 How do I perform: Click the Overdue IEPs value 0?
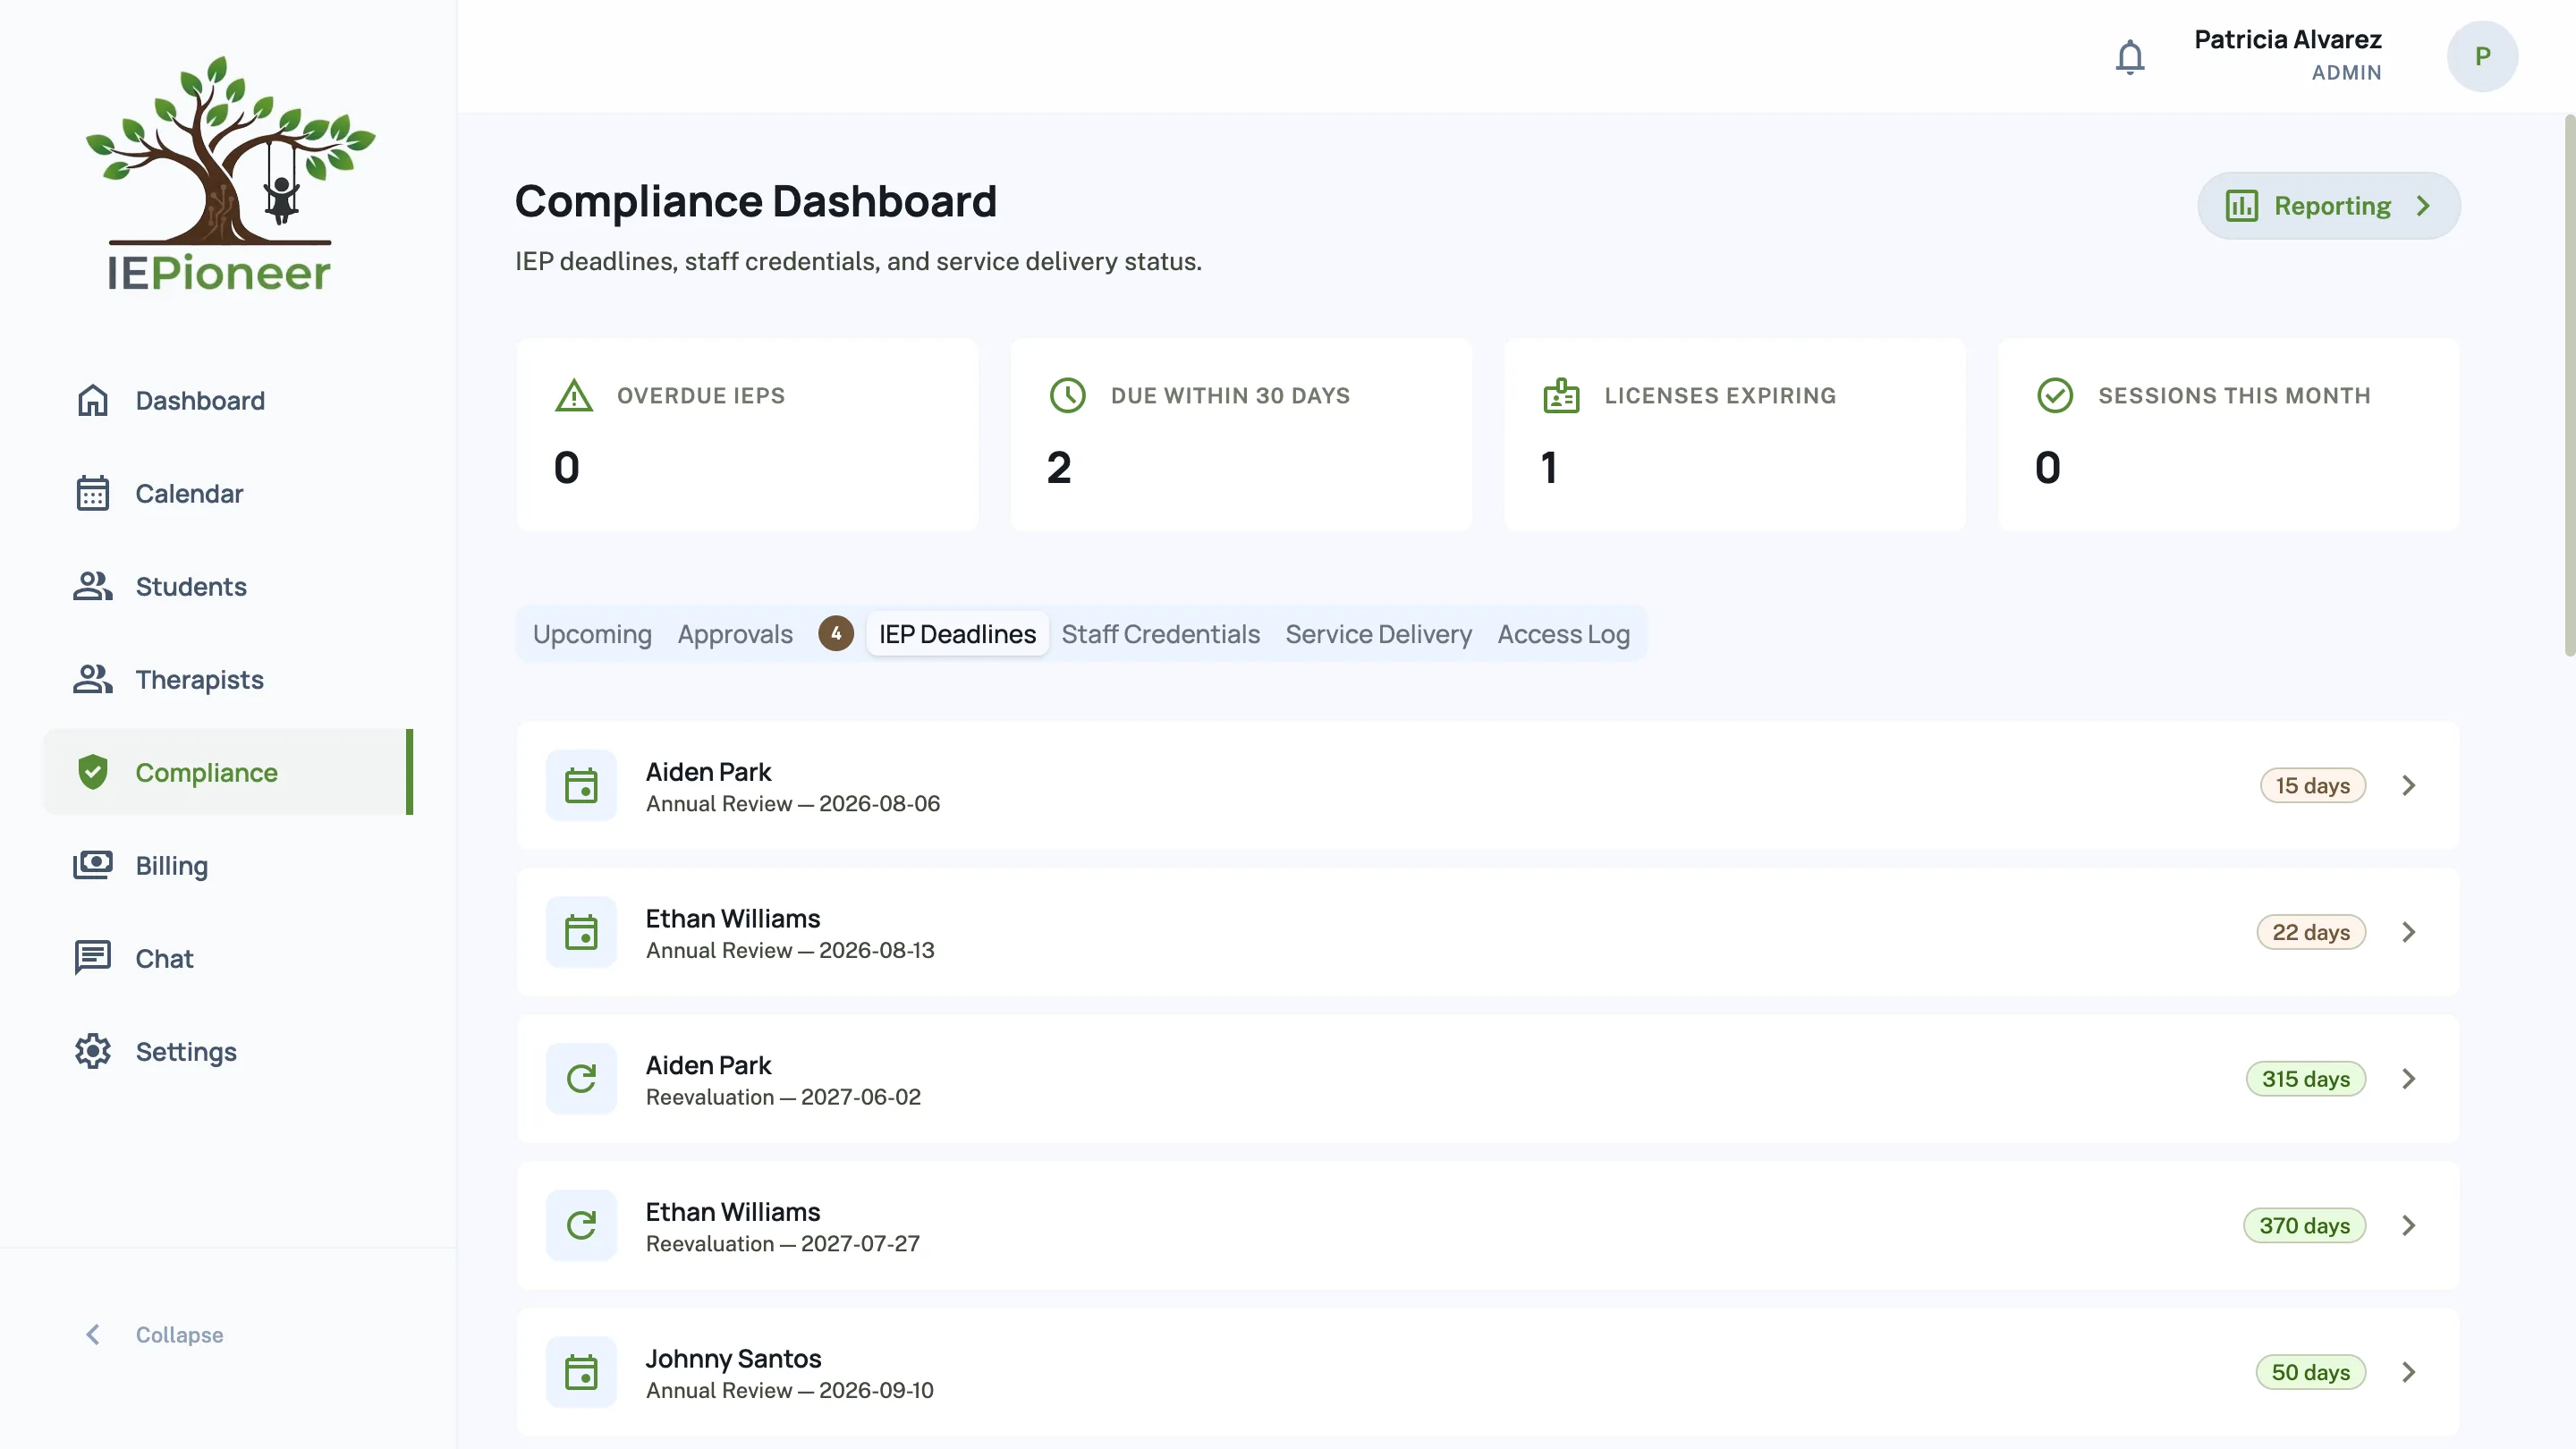[566, 468]
